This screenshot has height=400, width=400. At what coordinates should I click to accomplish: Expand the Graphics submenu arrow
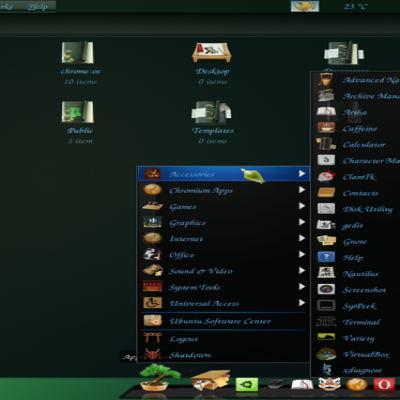(302, 222)
